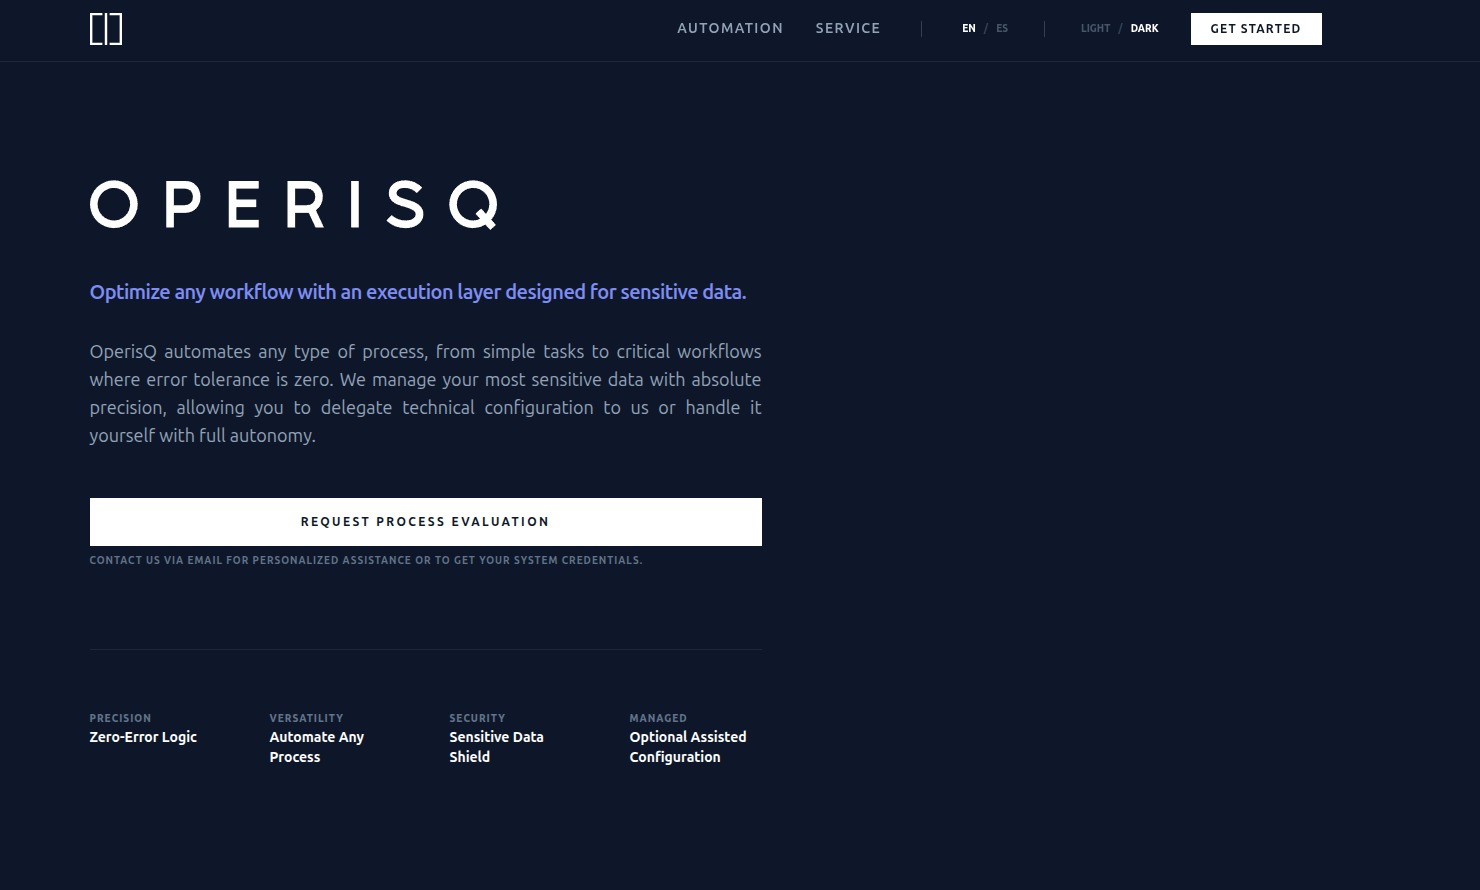This screenshot has width=1480, height=890.
Task: Click the Automate Any Process card
Action: 317,747
